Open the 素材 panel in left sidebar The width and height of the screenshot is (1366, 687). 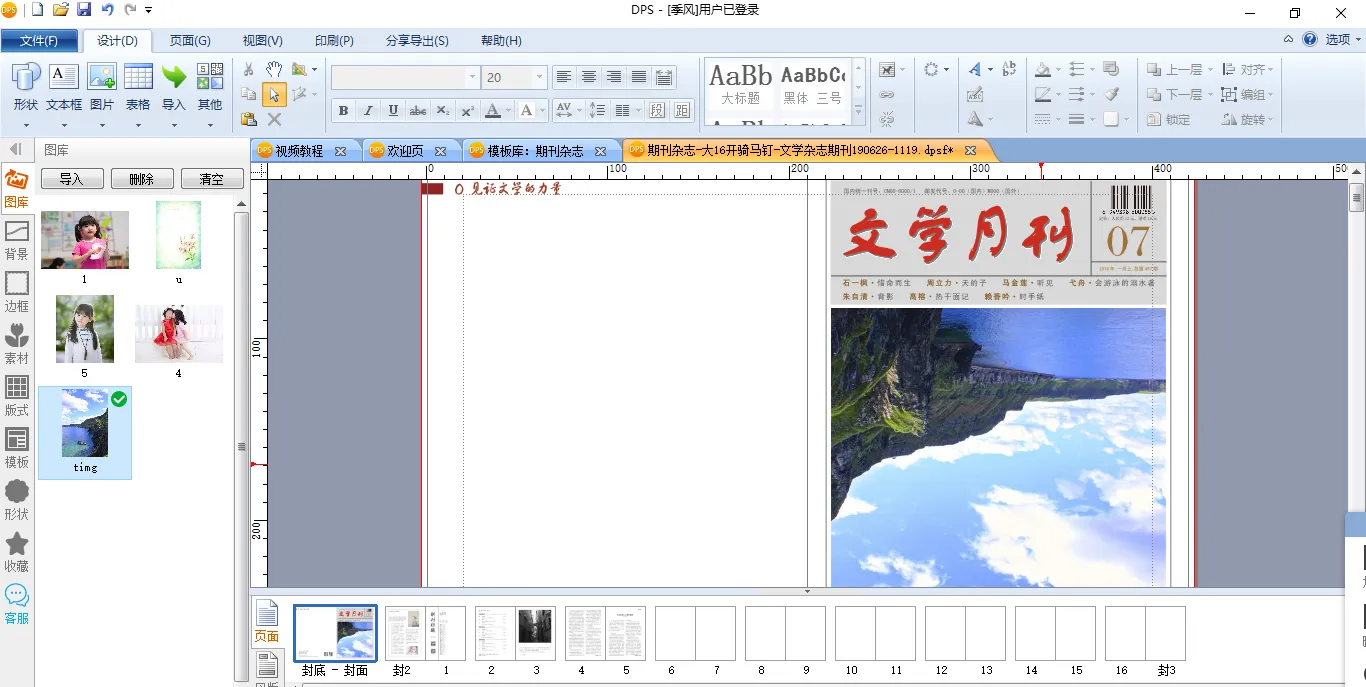[x=17, y=344]
